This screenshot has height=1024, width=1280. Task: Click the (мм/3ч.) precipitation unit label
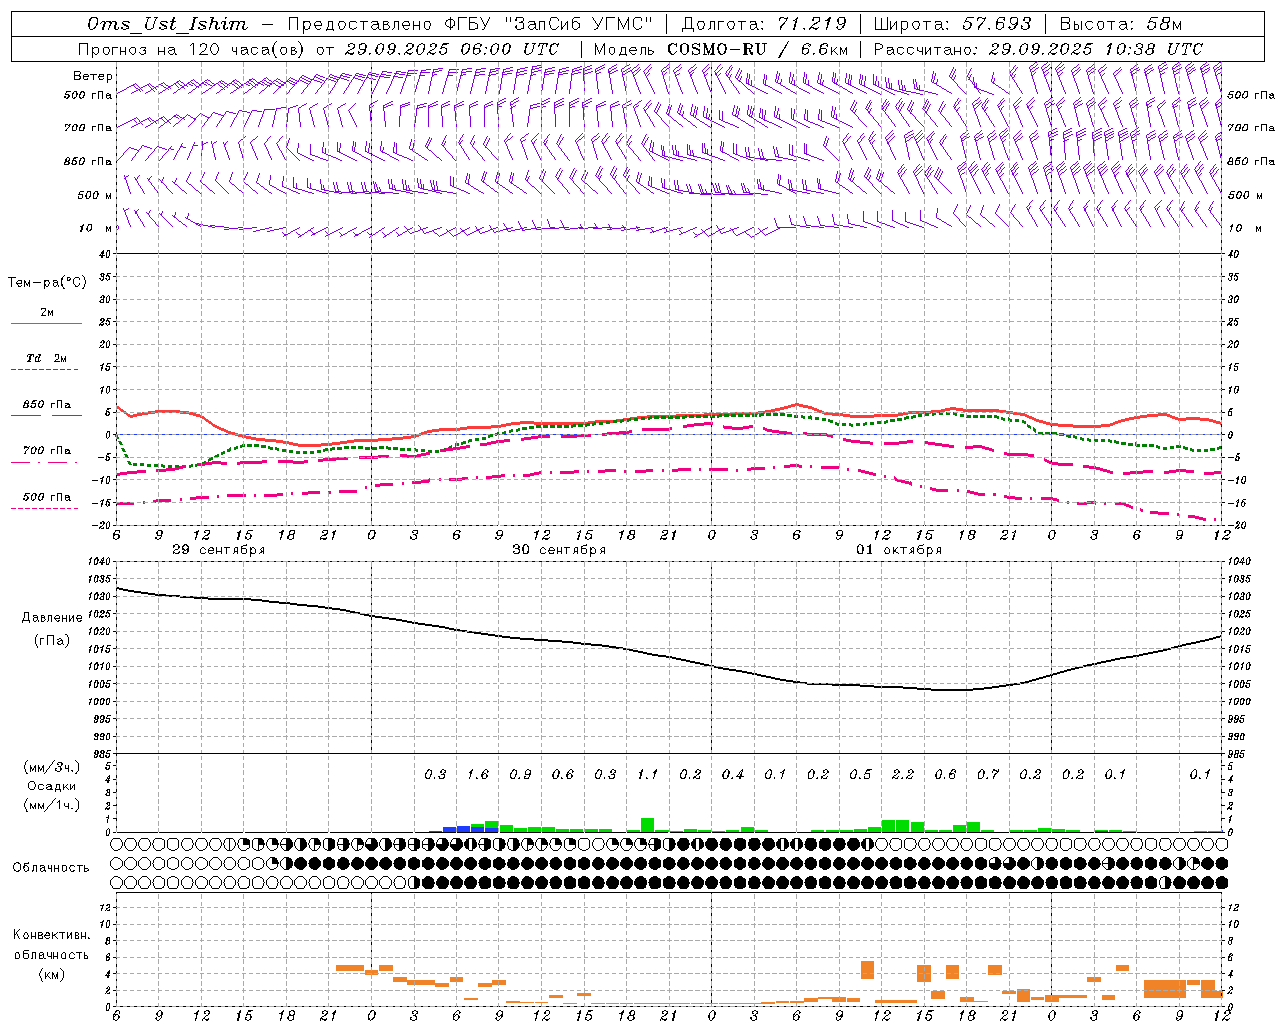[51, 767]
